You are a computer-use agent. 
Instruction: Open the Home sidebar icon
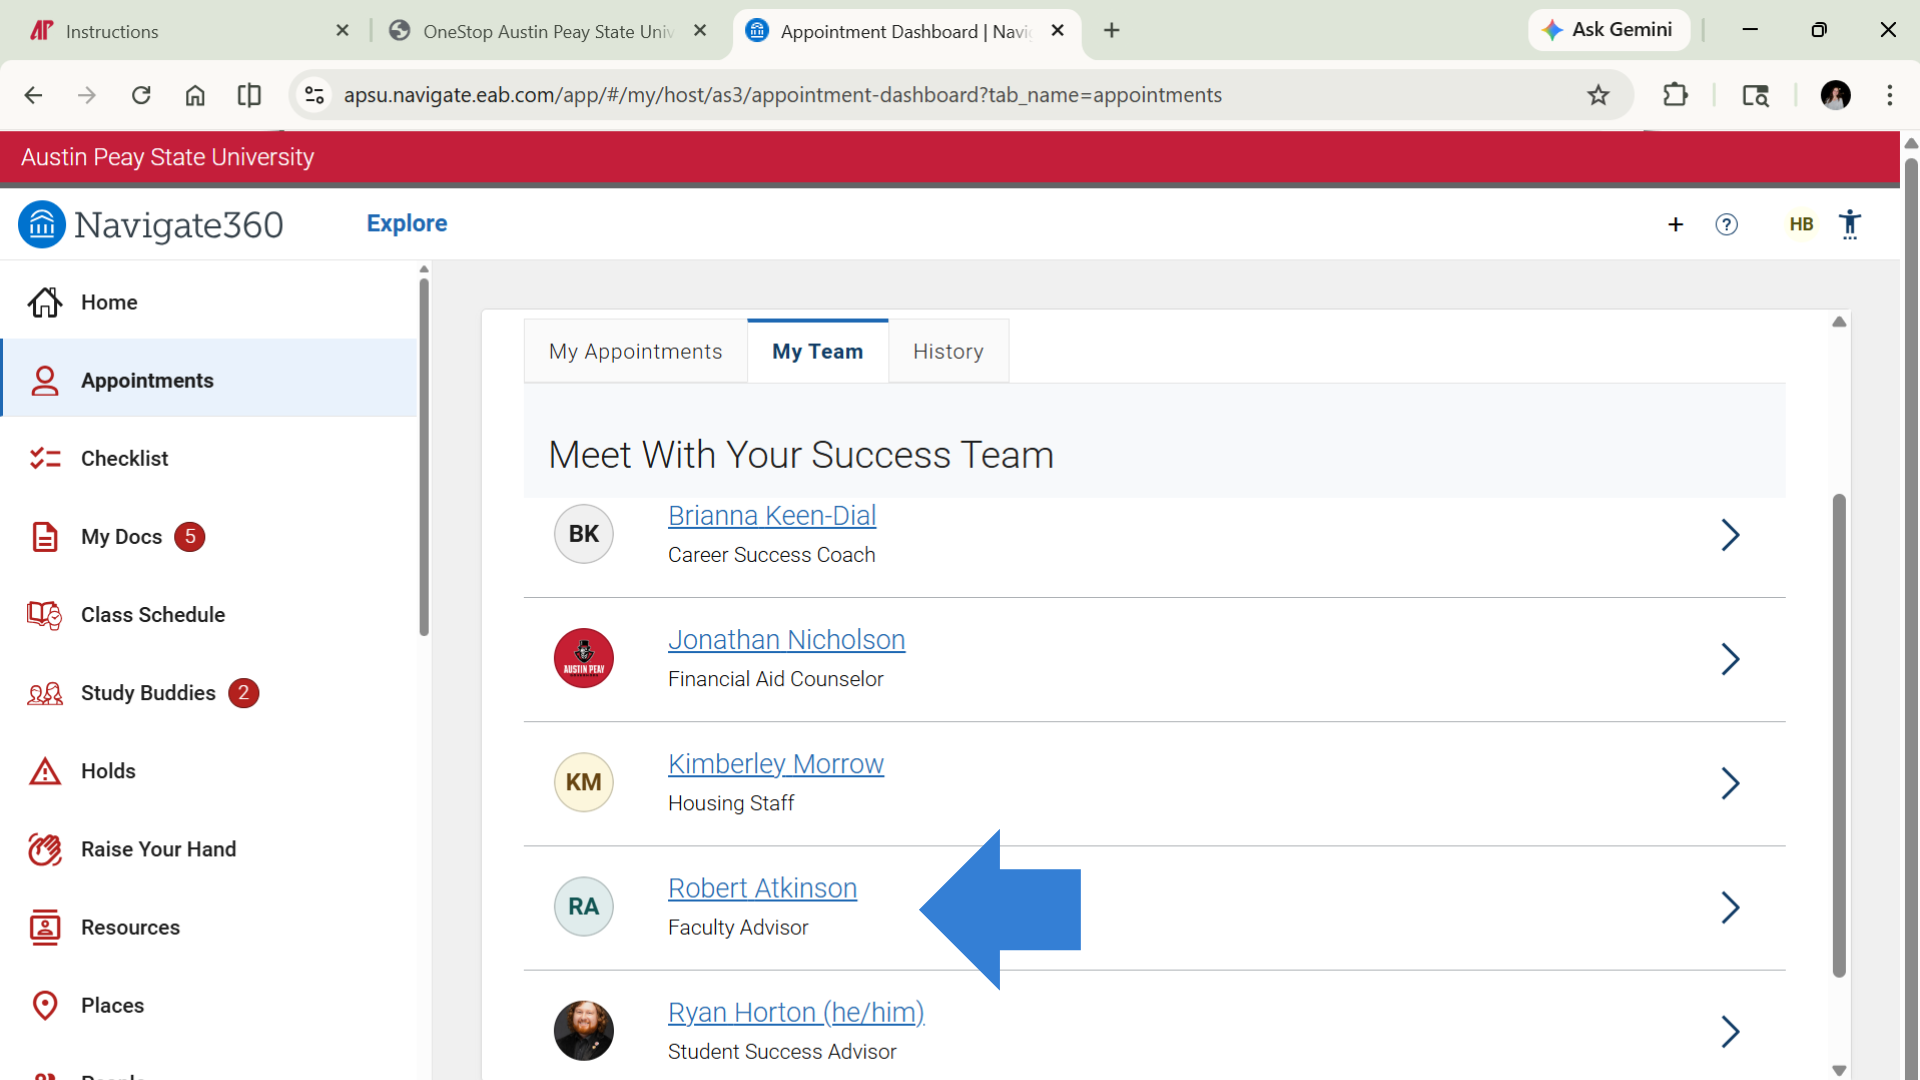click(x=44, y=302)
